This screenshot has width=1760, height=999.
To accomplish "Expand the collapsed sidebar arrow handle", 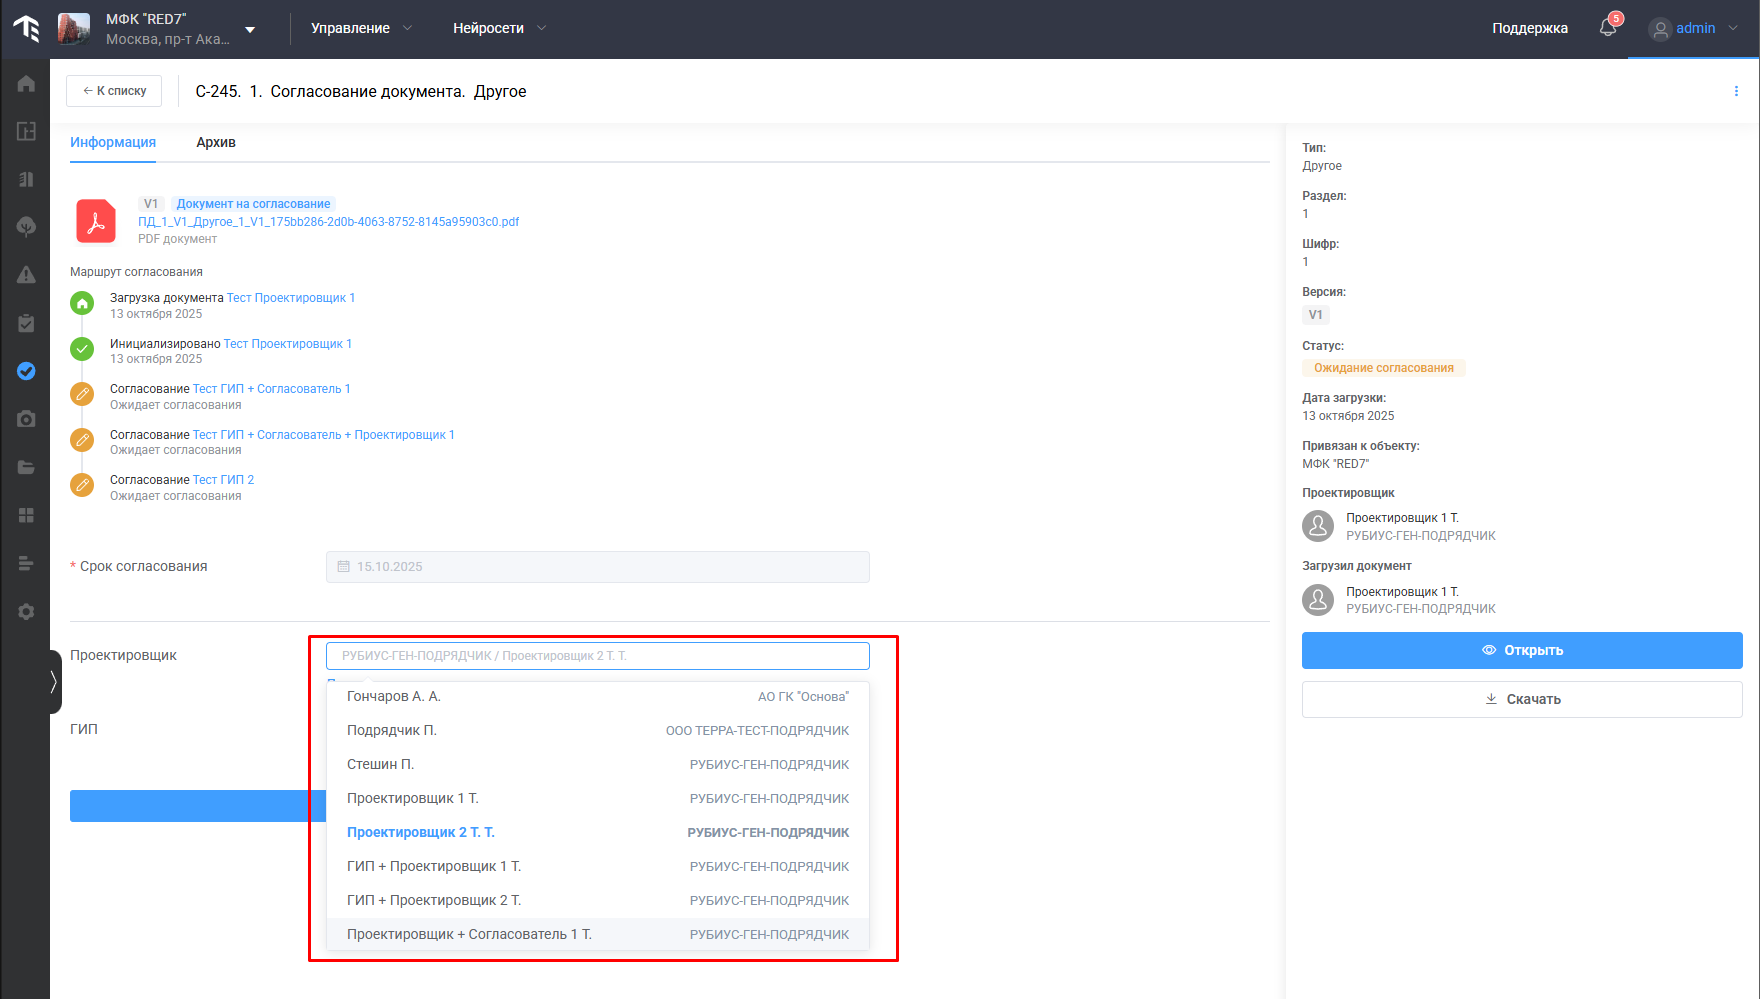I will click(53, 682).
